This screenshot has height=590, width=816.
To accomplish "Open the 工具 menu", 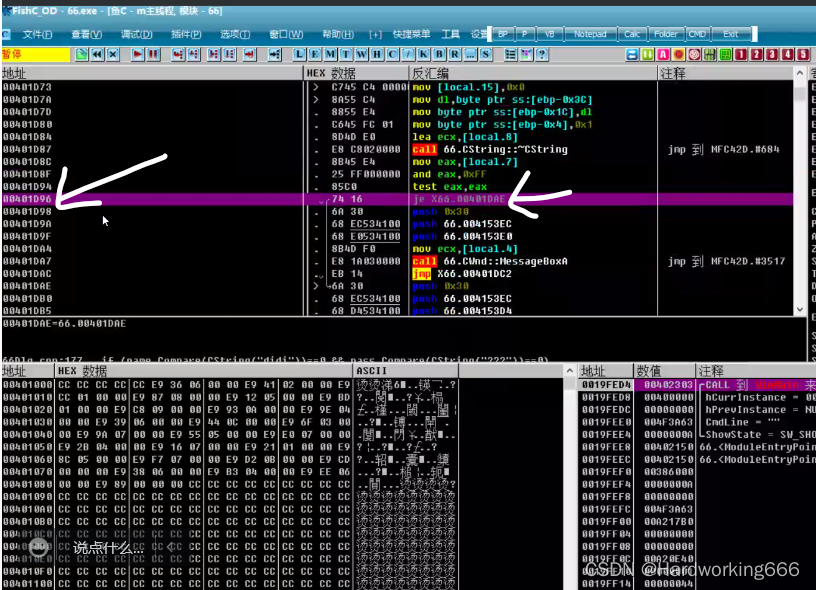I will pos(451,34).
